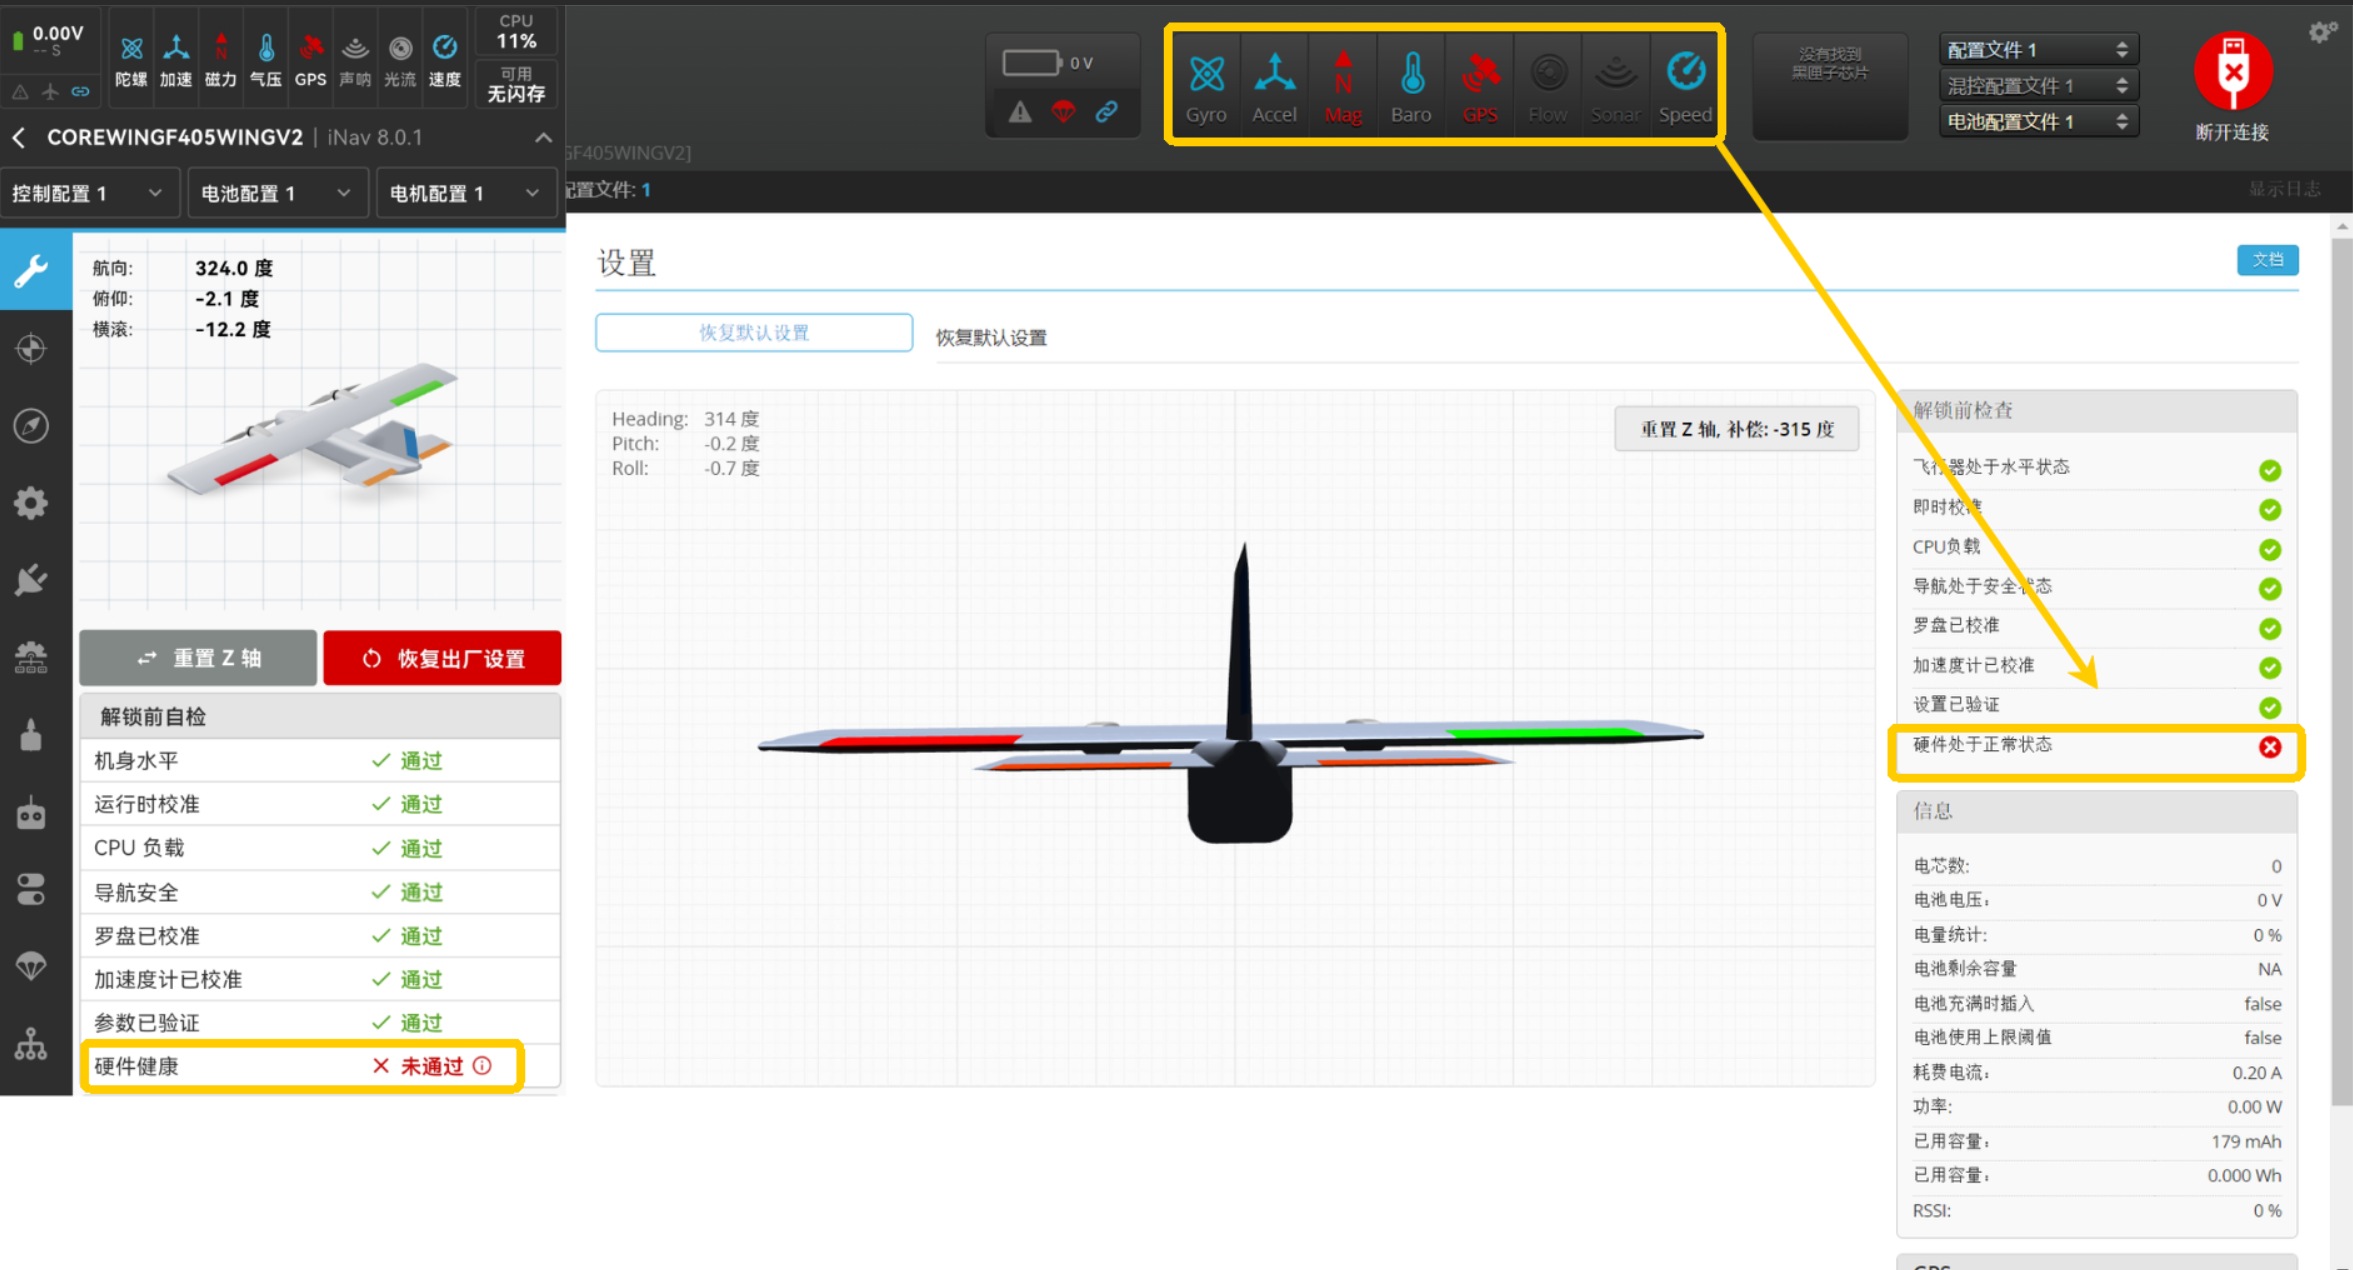Viewport: 2353px width, 1270px height.
Task: Open the gear-hierarchy mixer sidebar icon
Action: click(x=32, y=658)
